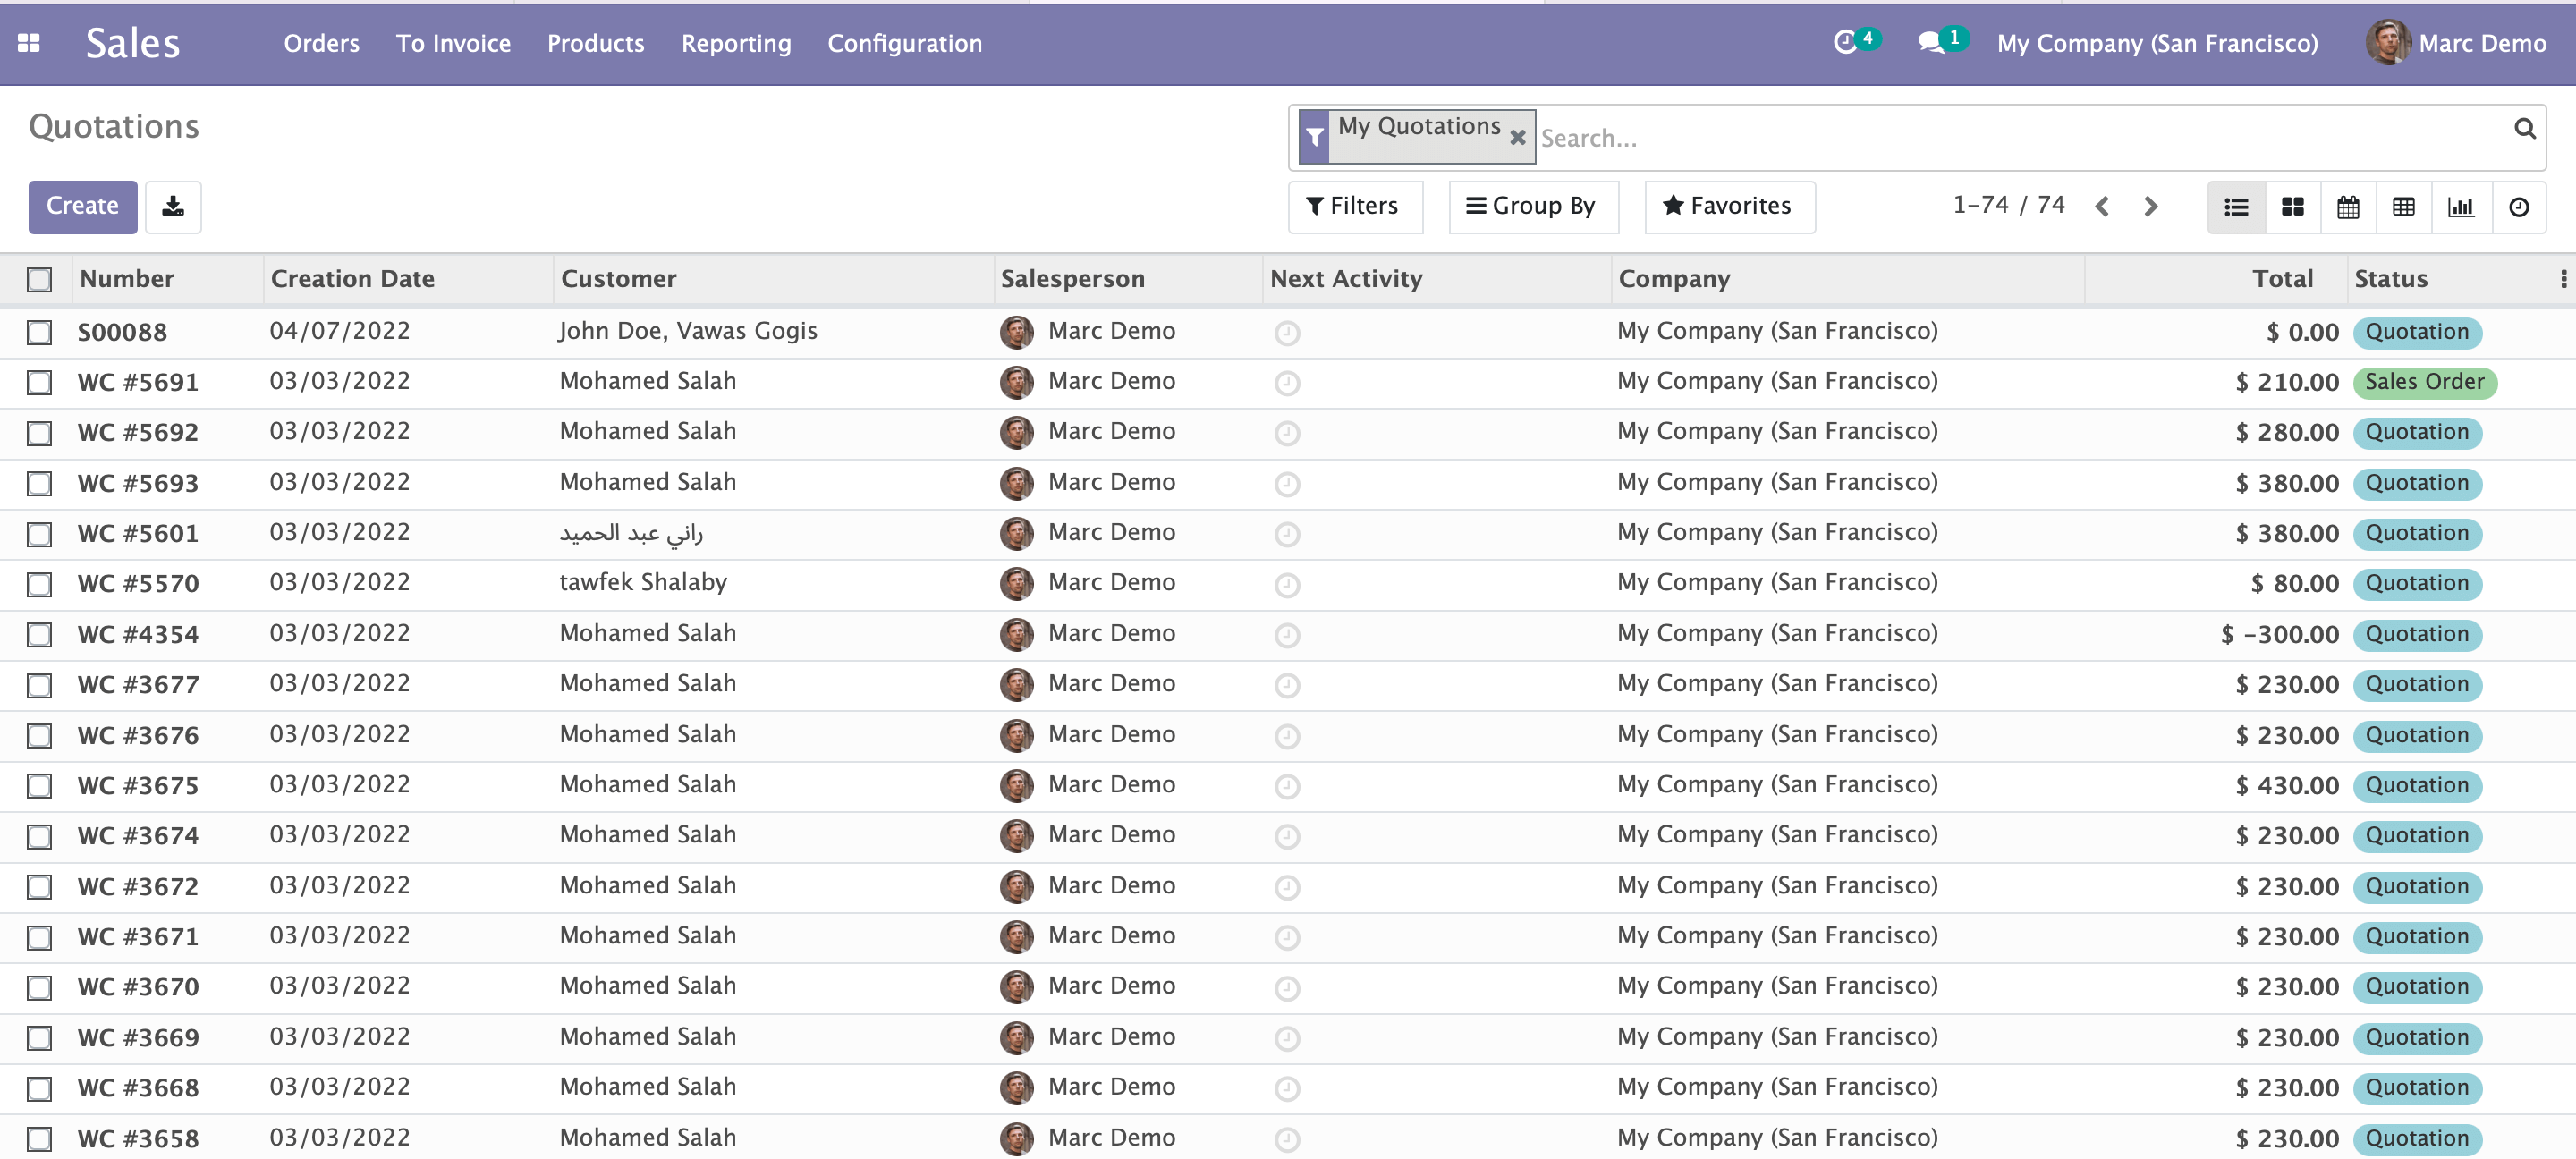Remove the My Quotations filter tag
This screenshot has height=1159, width=2576.
click(x=1517, y=138)
